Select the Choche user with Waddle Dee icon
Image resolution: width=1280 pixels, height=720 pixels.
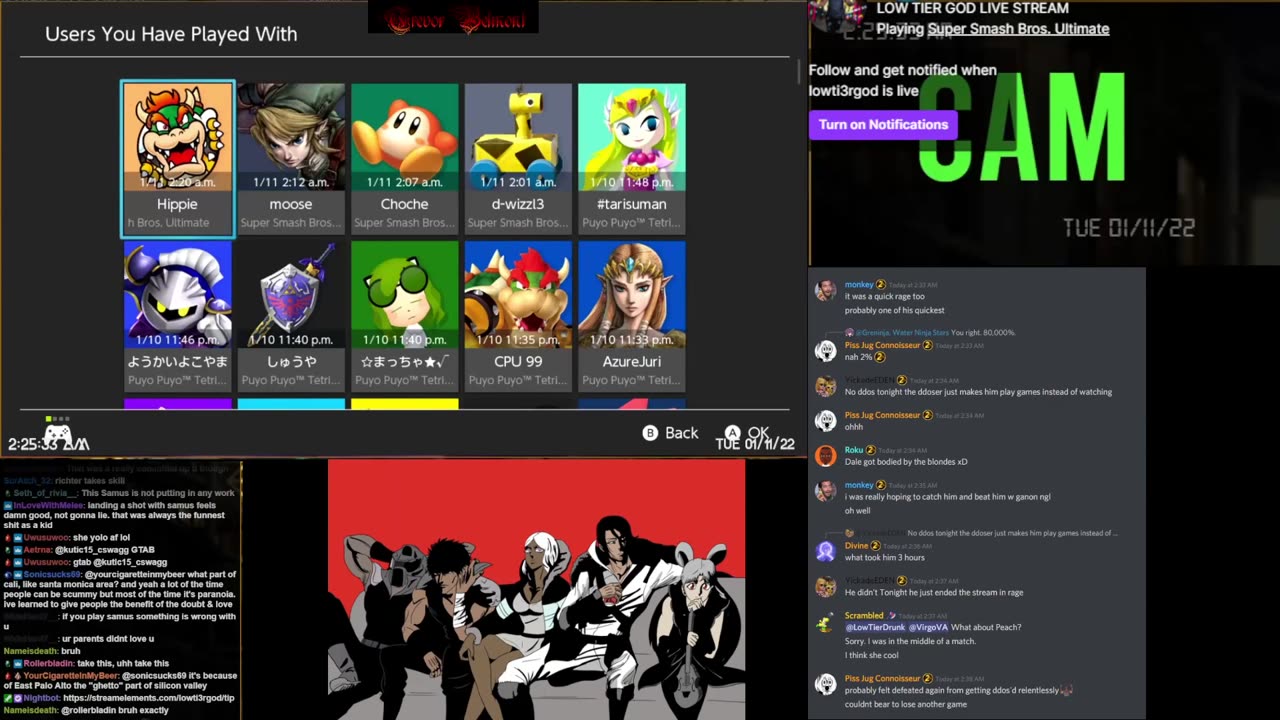[405, 159]
